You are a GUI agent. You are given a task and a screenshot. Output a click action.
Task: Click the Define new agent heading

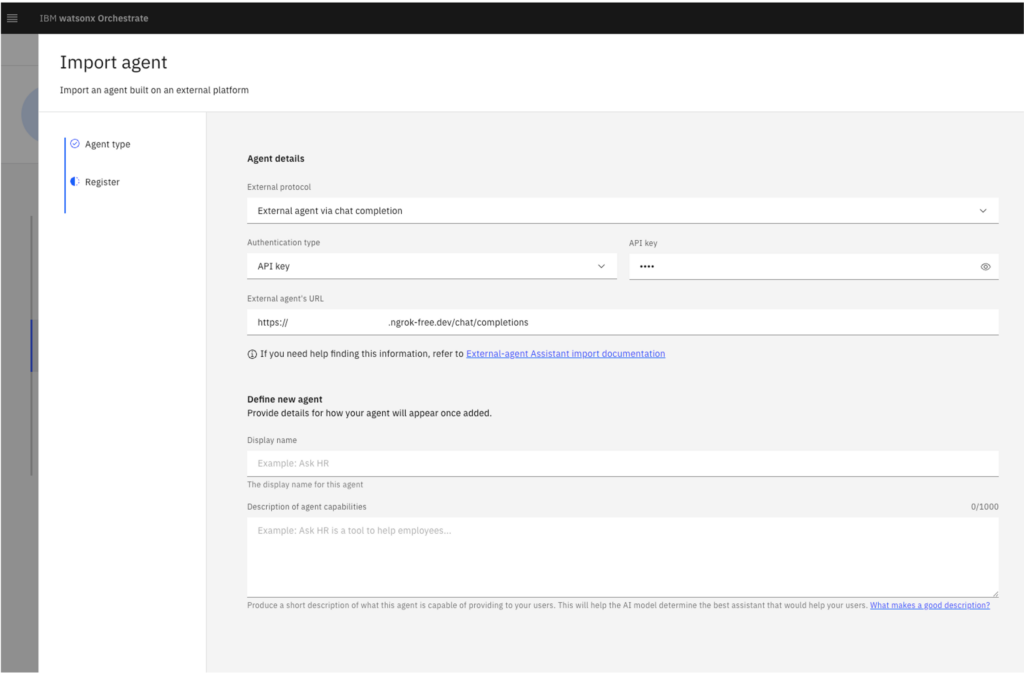coord(285,399)
